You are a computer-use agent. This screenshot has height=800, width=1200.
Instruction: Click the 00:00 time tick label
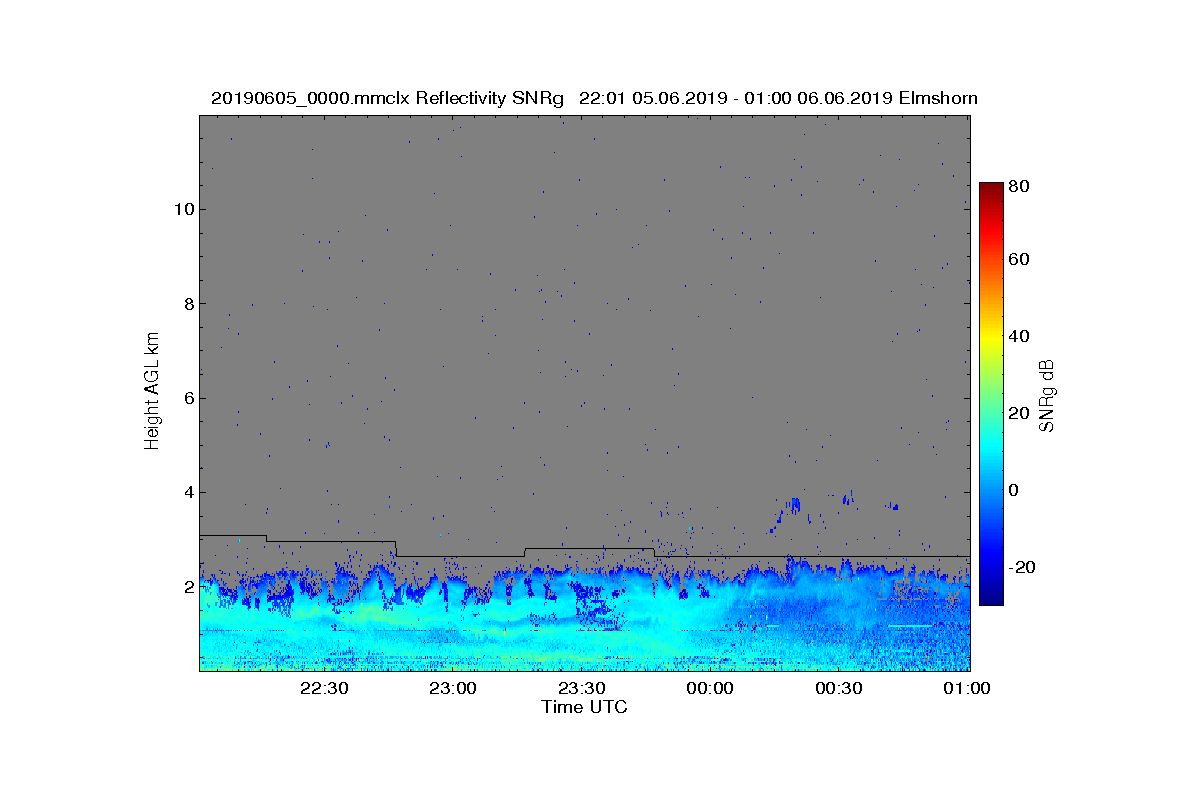coord(710,688)
